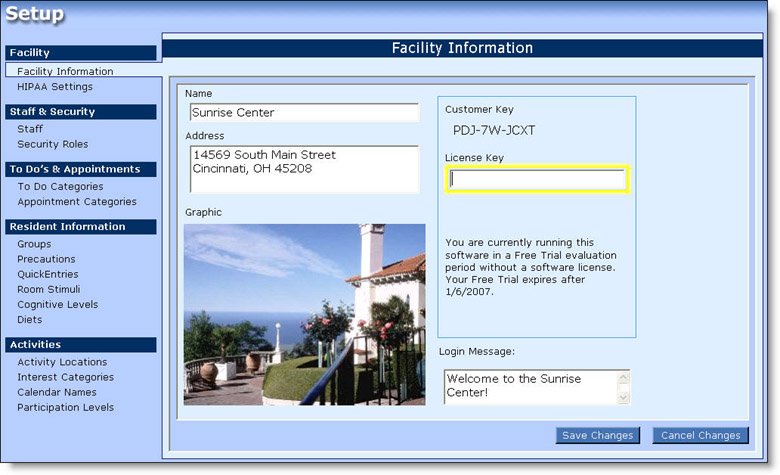
Task: Select Groups under Resident Information
Action: pos(34,244)
